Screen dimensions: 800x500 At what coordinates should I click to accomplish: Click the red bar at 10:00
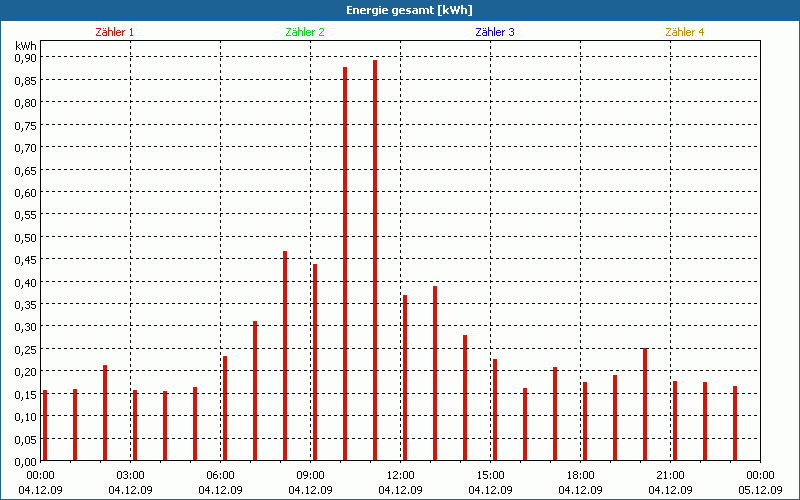pos(345,264)
